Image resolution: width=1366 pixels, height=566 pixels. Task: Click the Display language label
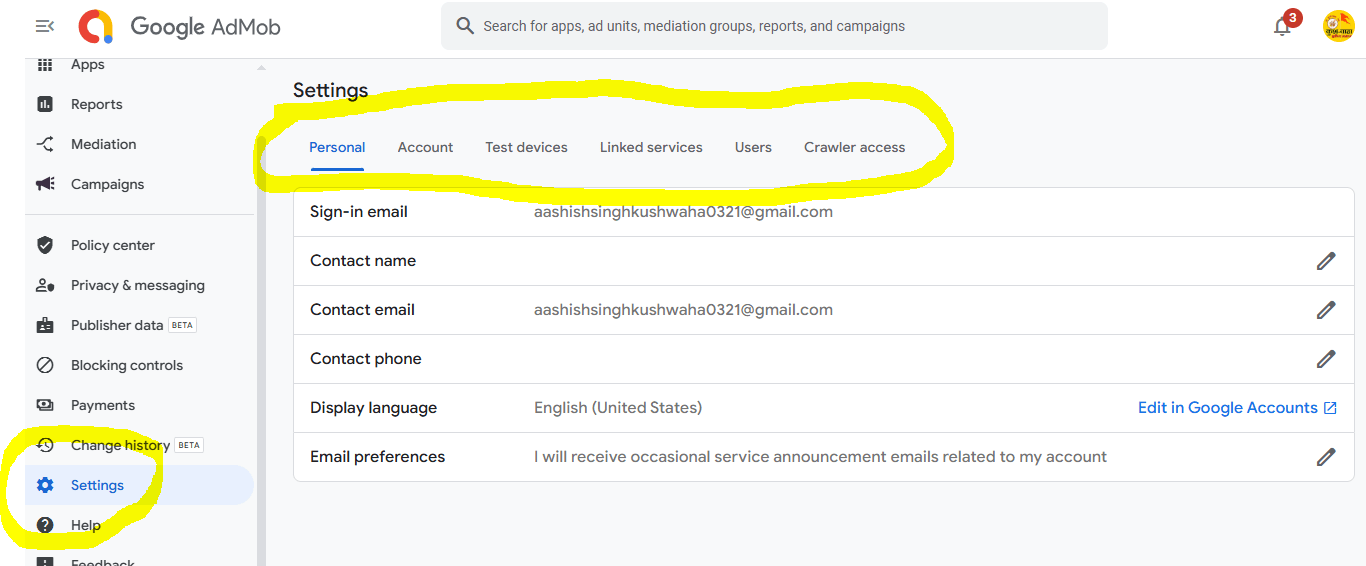374,408
